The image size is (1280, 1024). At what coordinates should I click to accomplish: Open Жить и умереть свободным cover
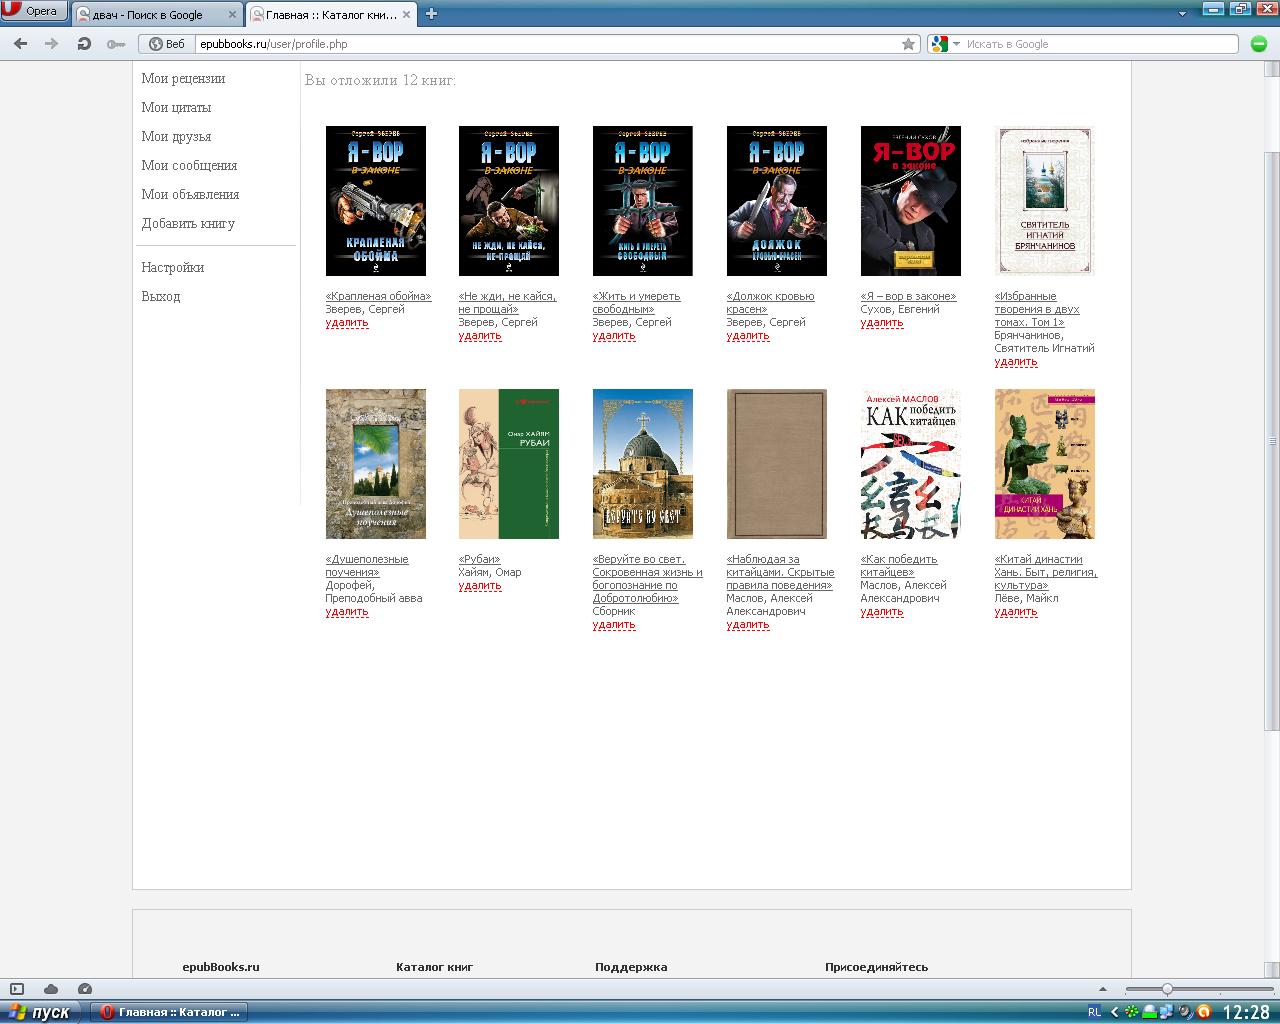tap(643, 201)
